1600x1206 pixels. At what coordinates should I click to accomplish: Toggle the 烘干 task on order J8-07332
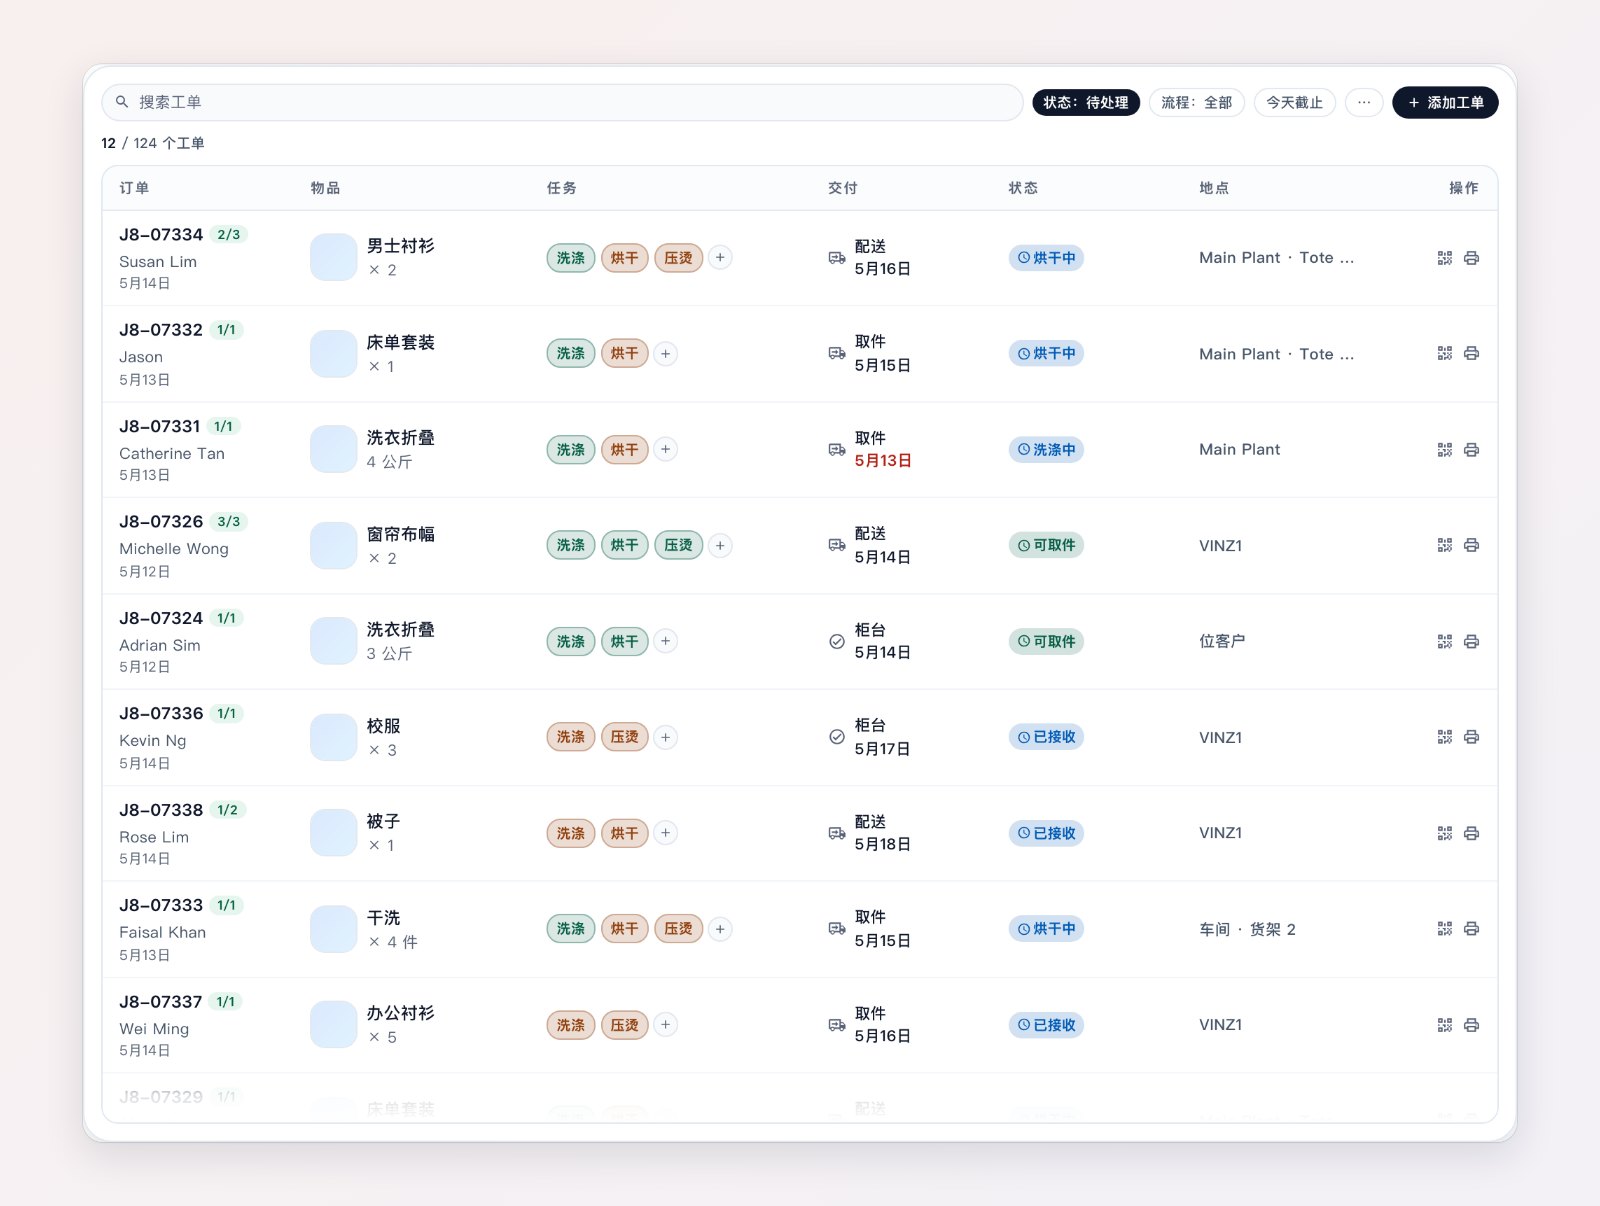pos(625,353)
